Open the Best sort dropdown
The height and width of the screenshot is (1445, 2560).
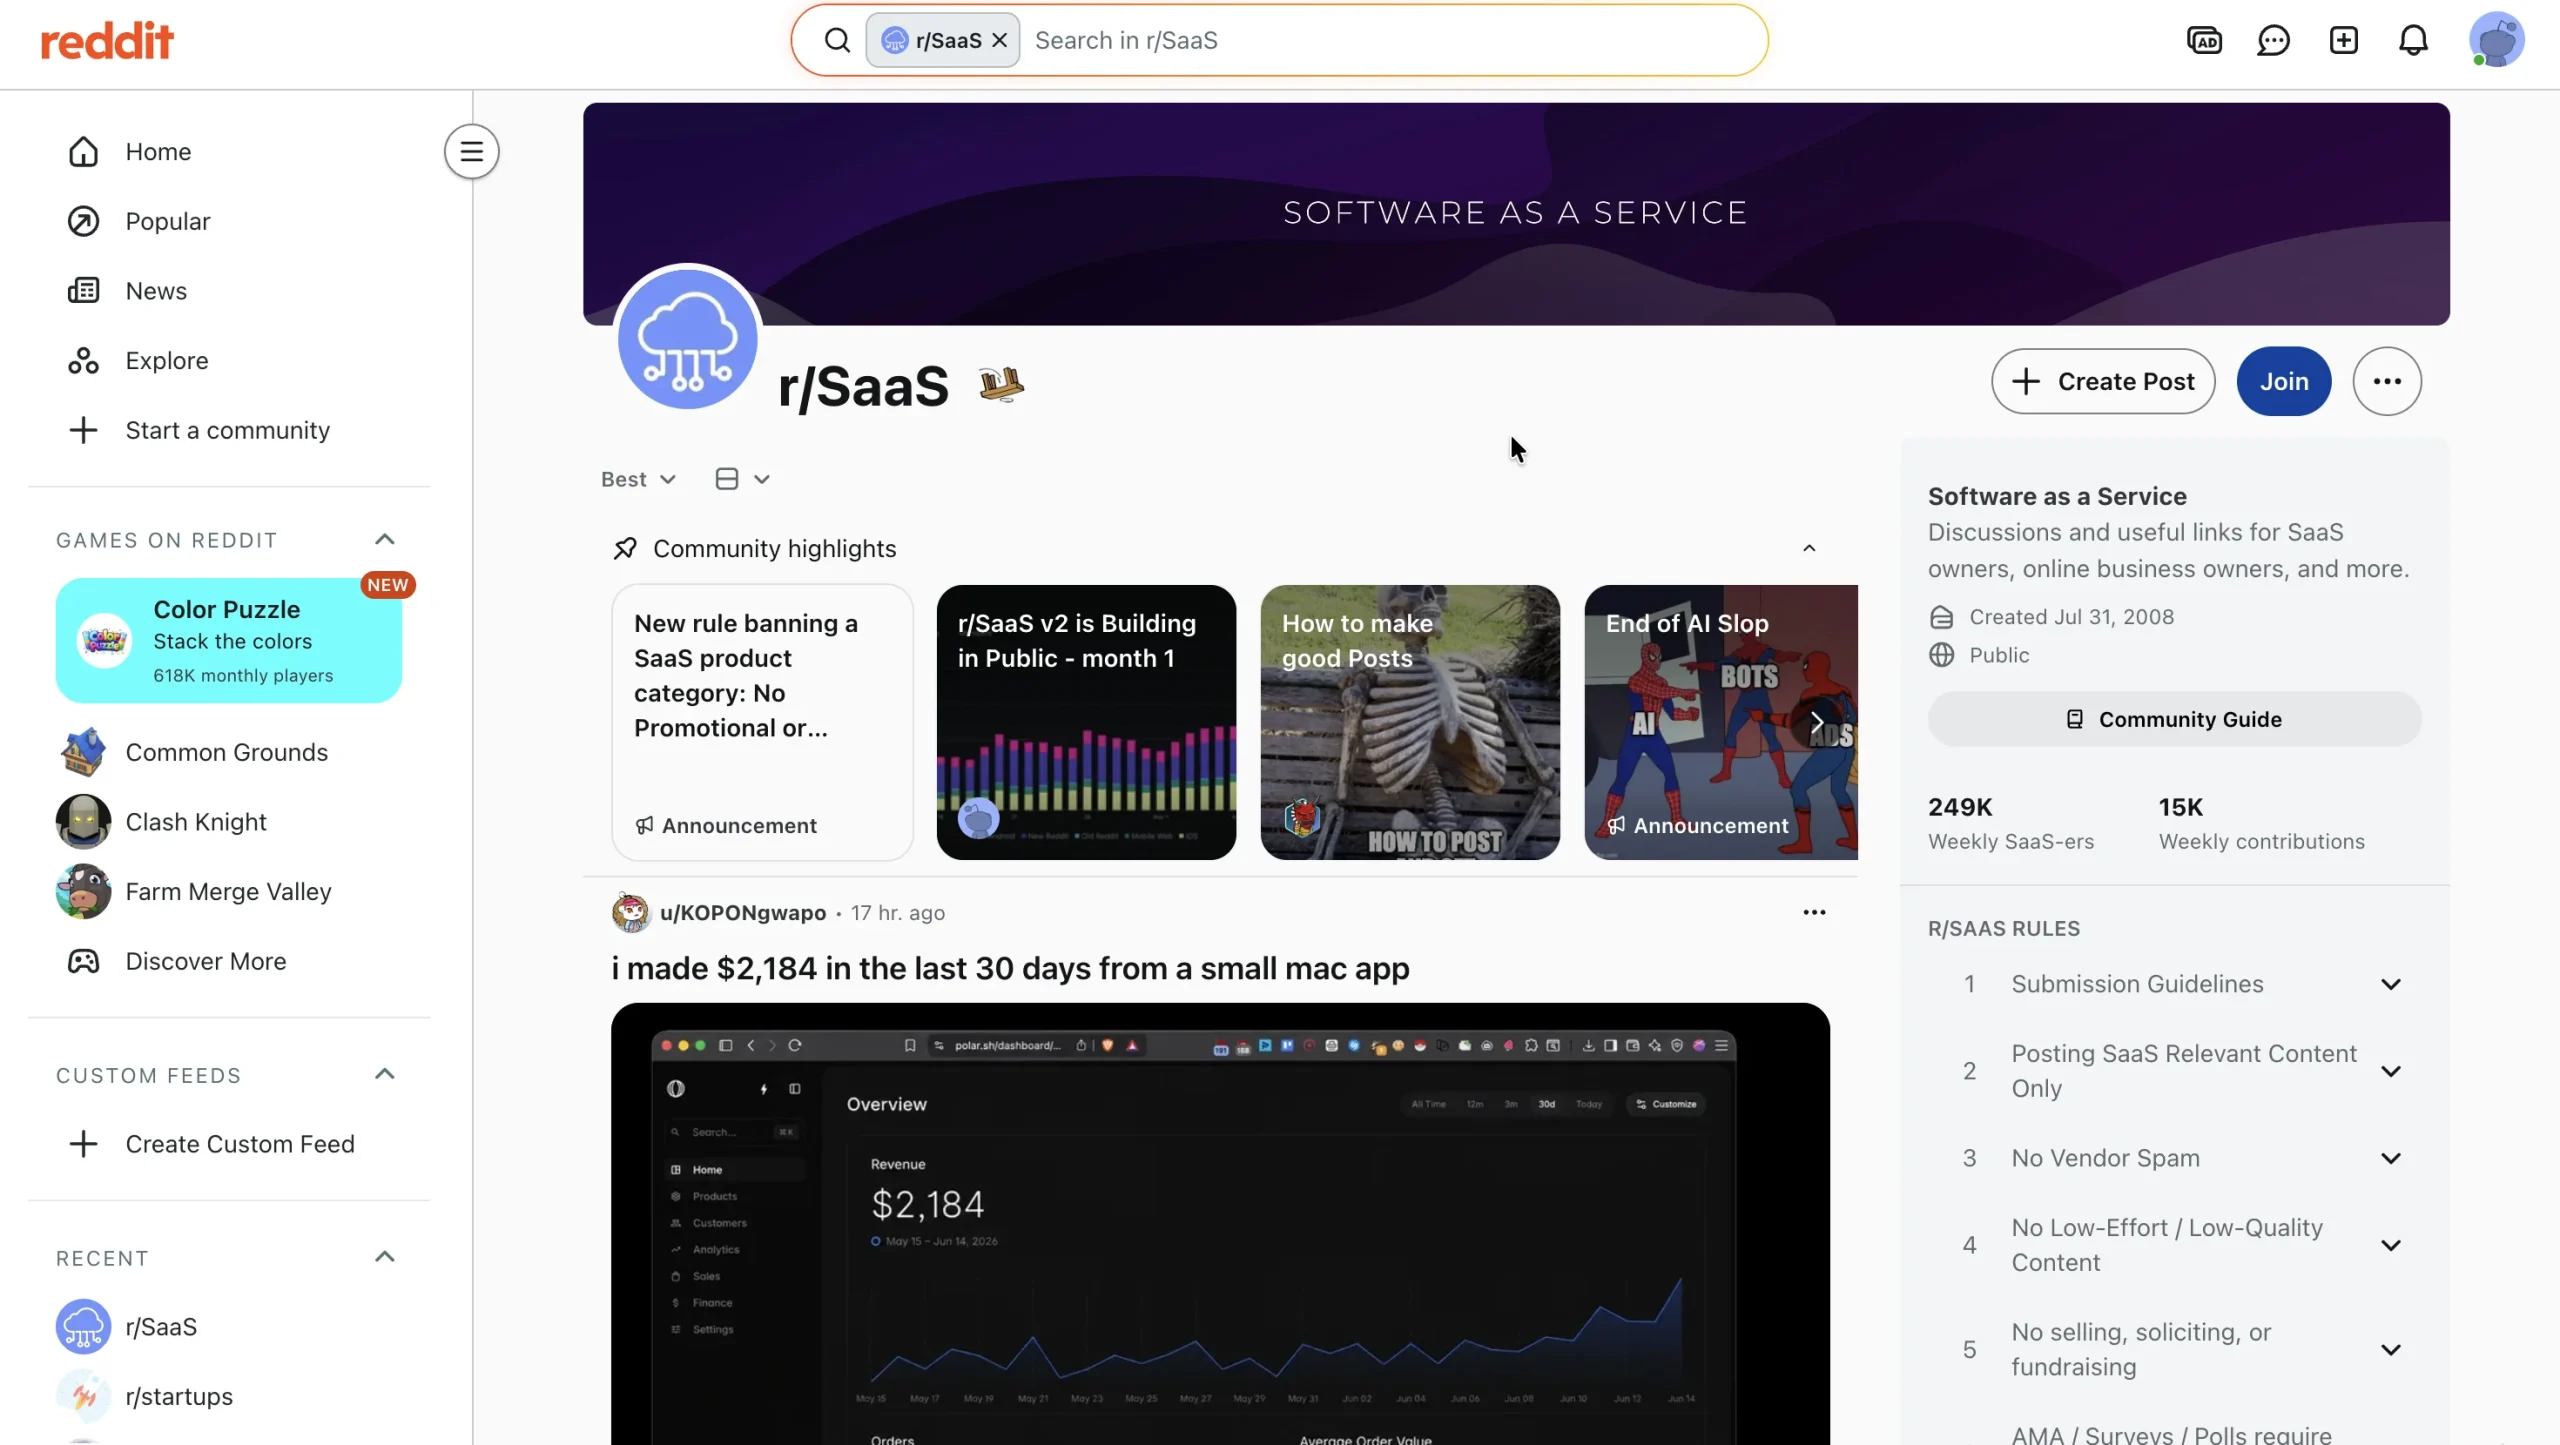pyautogui.click(x=638, y=479)
